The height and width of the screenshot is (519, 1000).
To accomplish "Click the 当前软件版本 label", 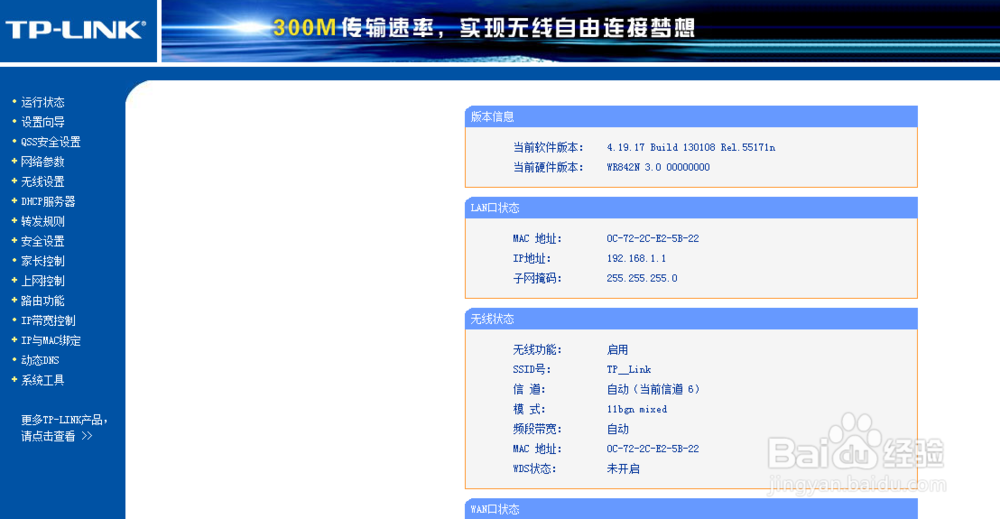I will pyautogui.click(x=548, y=147).
